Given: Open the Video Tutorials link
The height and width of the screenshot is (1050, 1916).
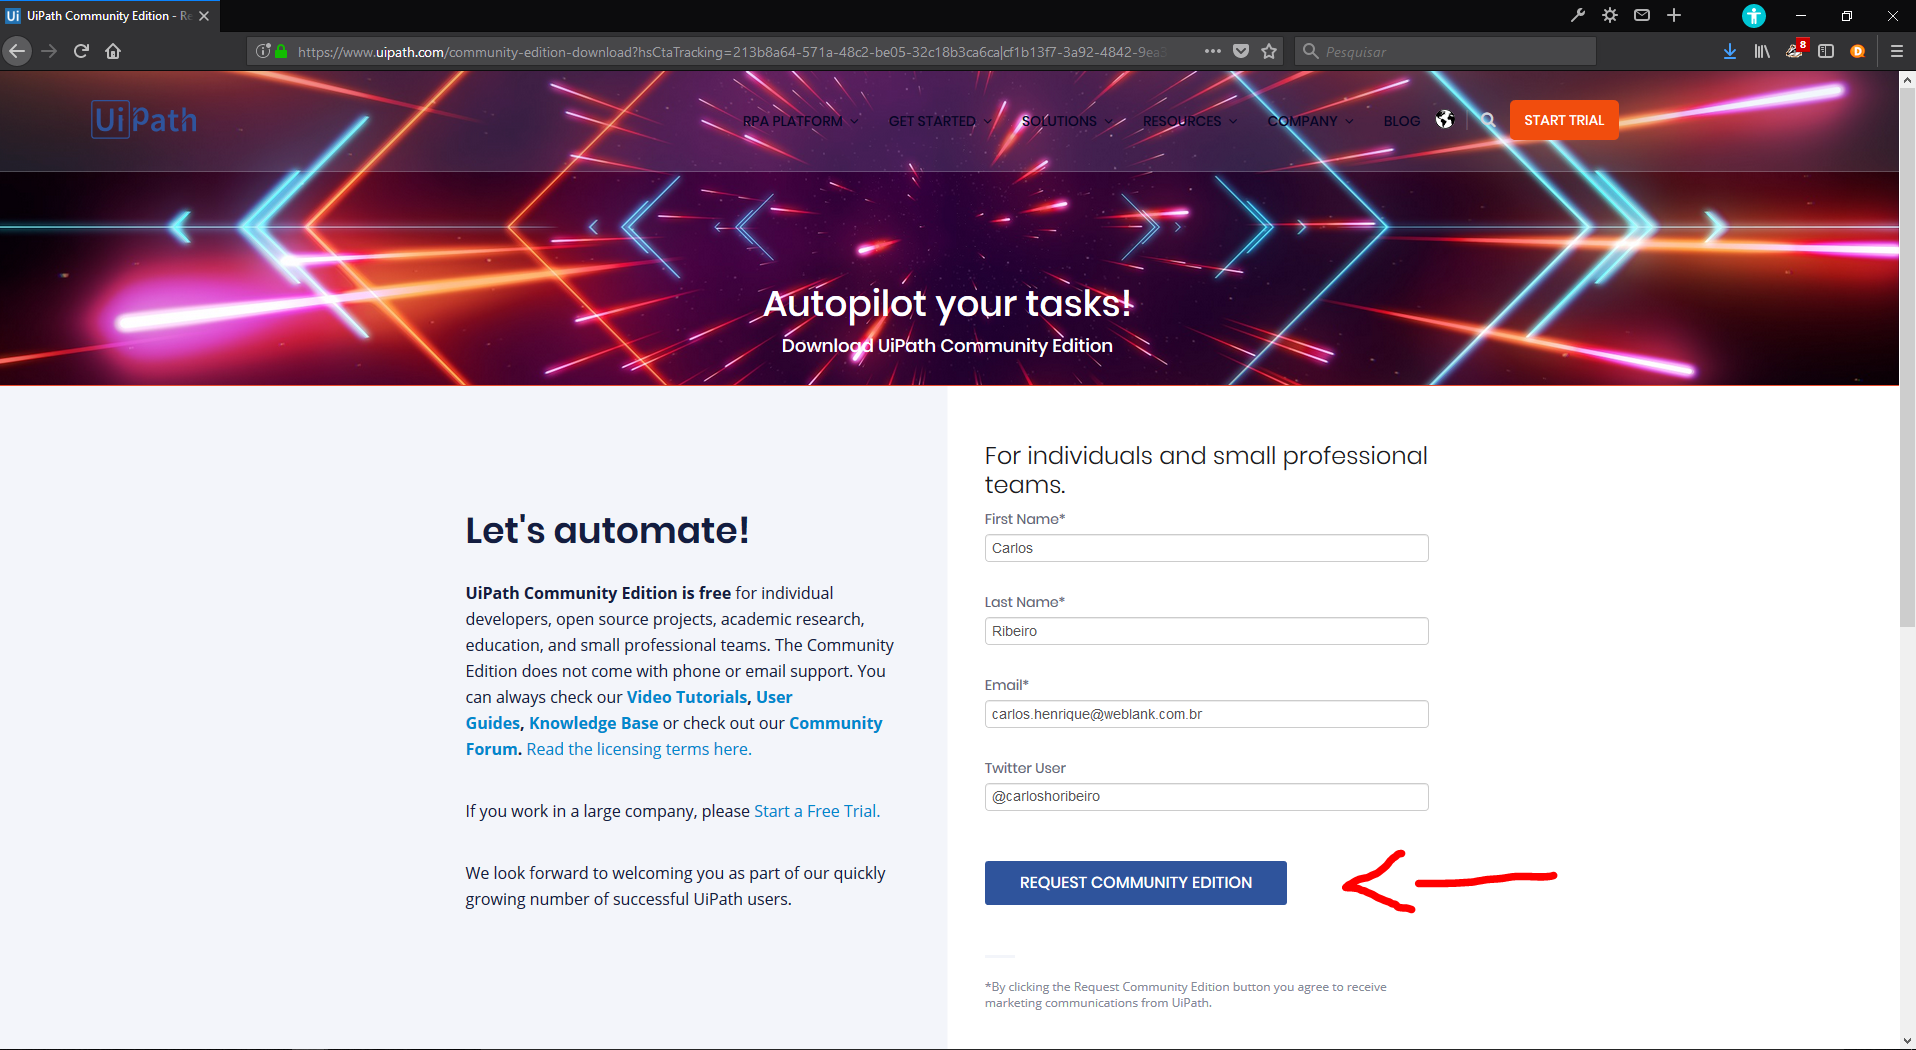Looking at the screenshot, I should [687, 697].
